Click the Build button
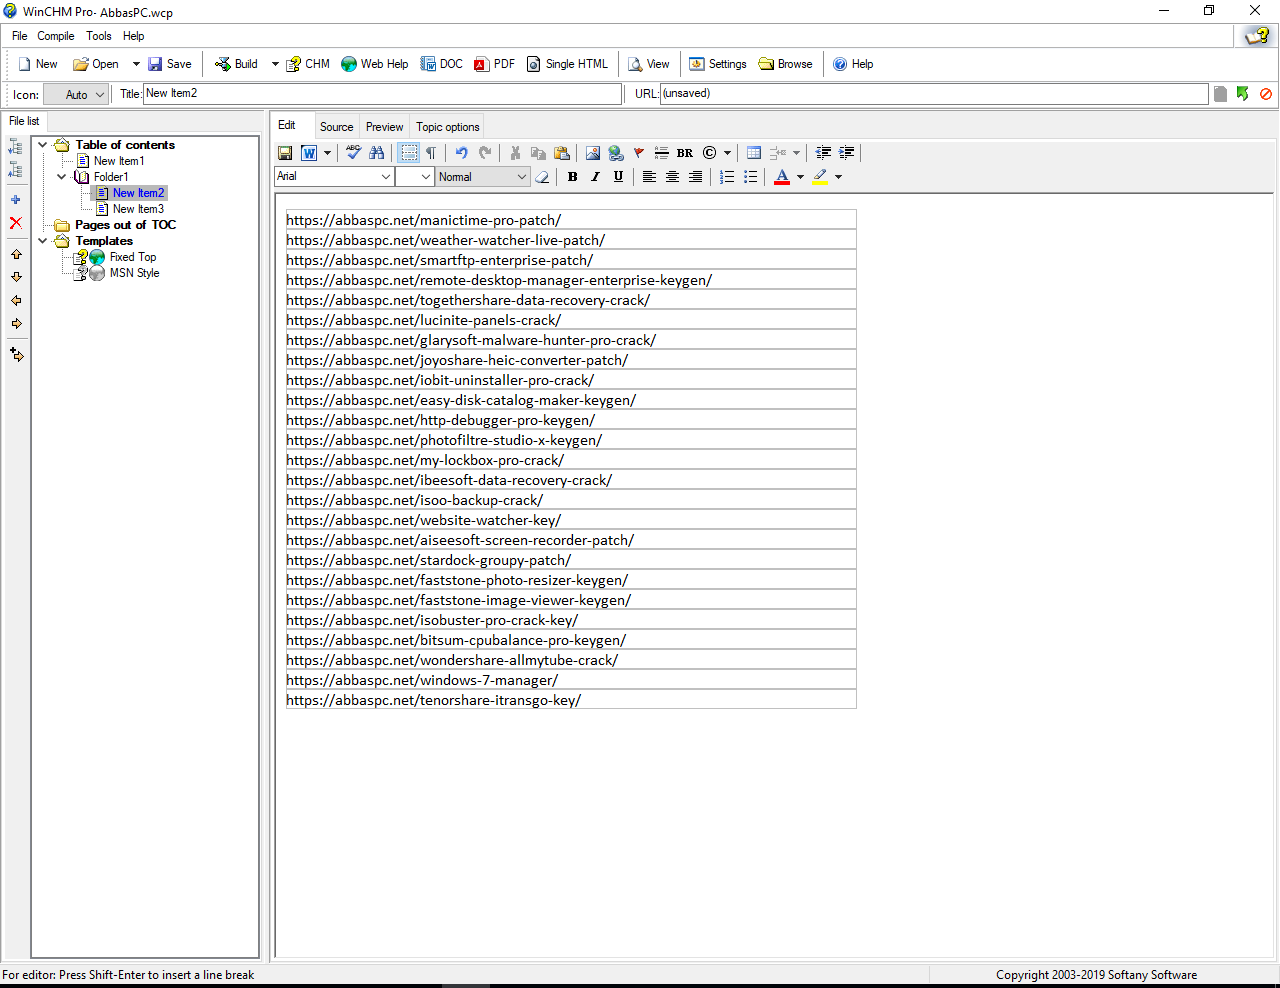The width and height of the screenshot is (1280, 988). (x=237, y=64)
